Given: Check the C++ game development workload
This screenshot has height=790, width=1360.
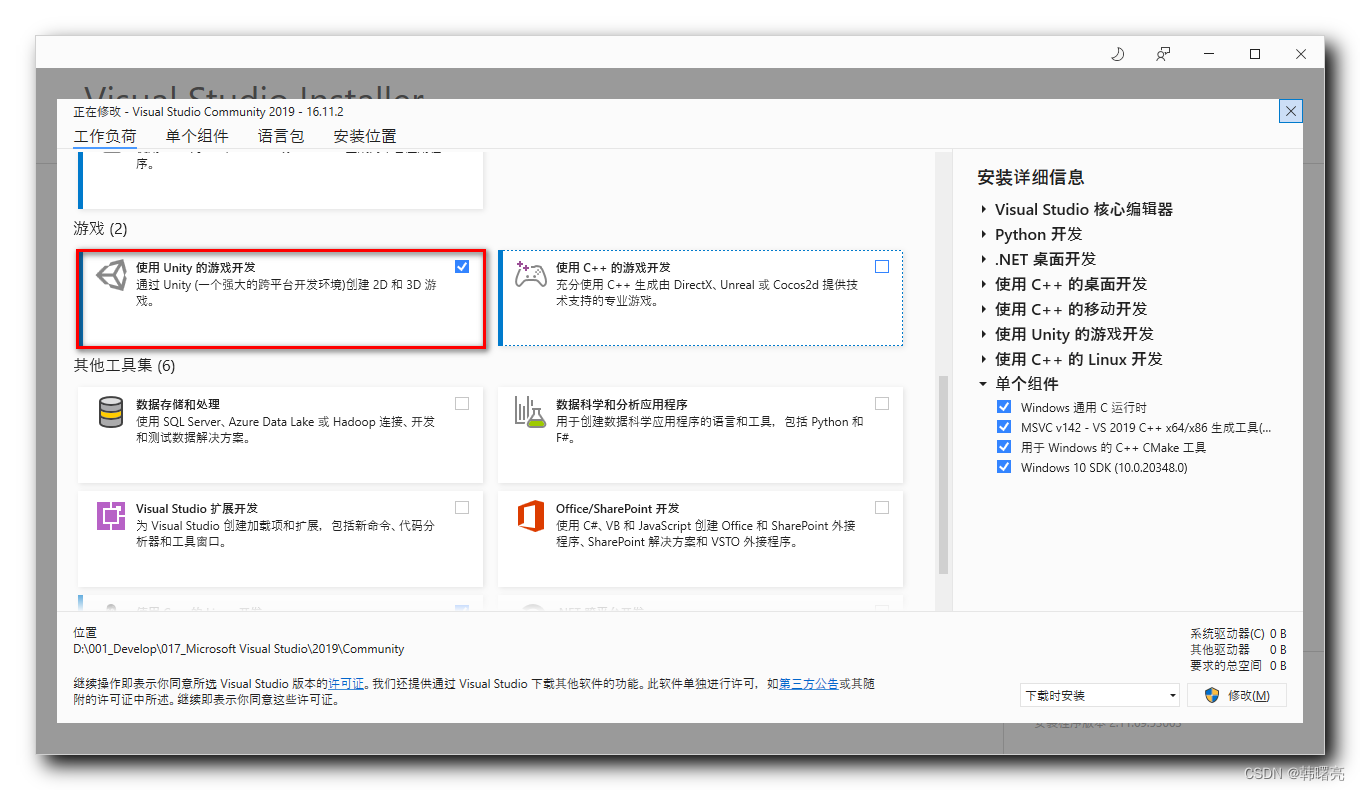Looking at the screenshot, I should (881, 266).
